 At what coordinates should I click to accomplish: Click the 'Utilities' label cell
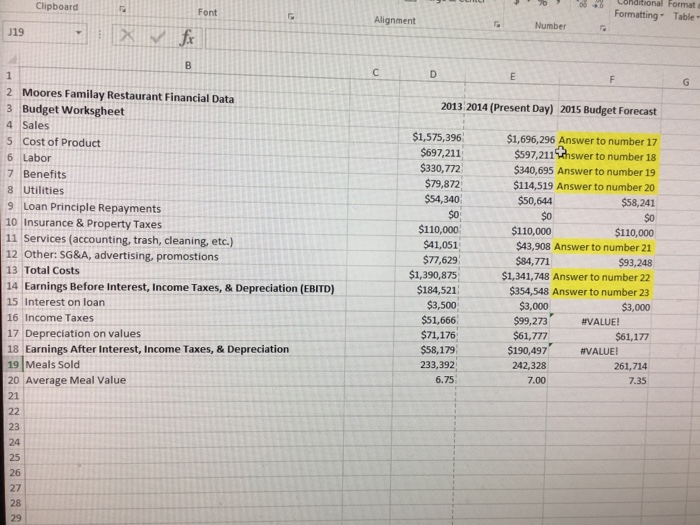tap(43, 190)
